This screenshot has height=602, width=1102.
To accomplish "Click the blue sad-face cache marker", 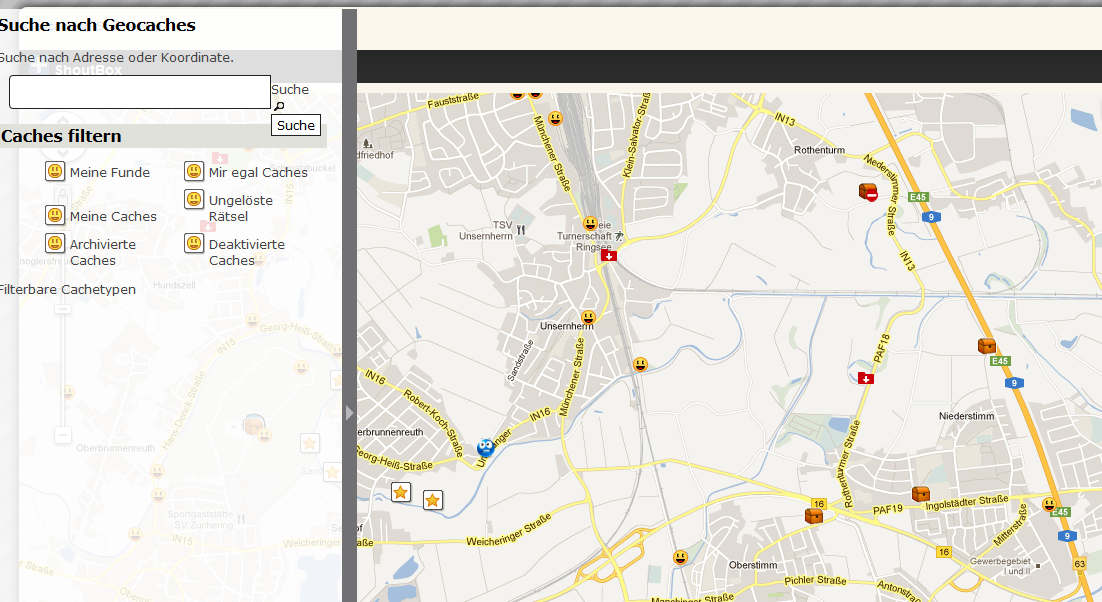I will coord(486,447).
